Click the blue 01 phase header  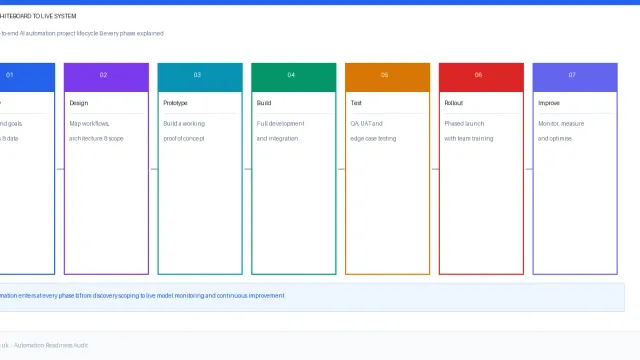tap(27, 77)
